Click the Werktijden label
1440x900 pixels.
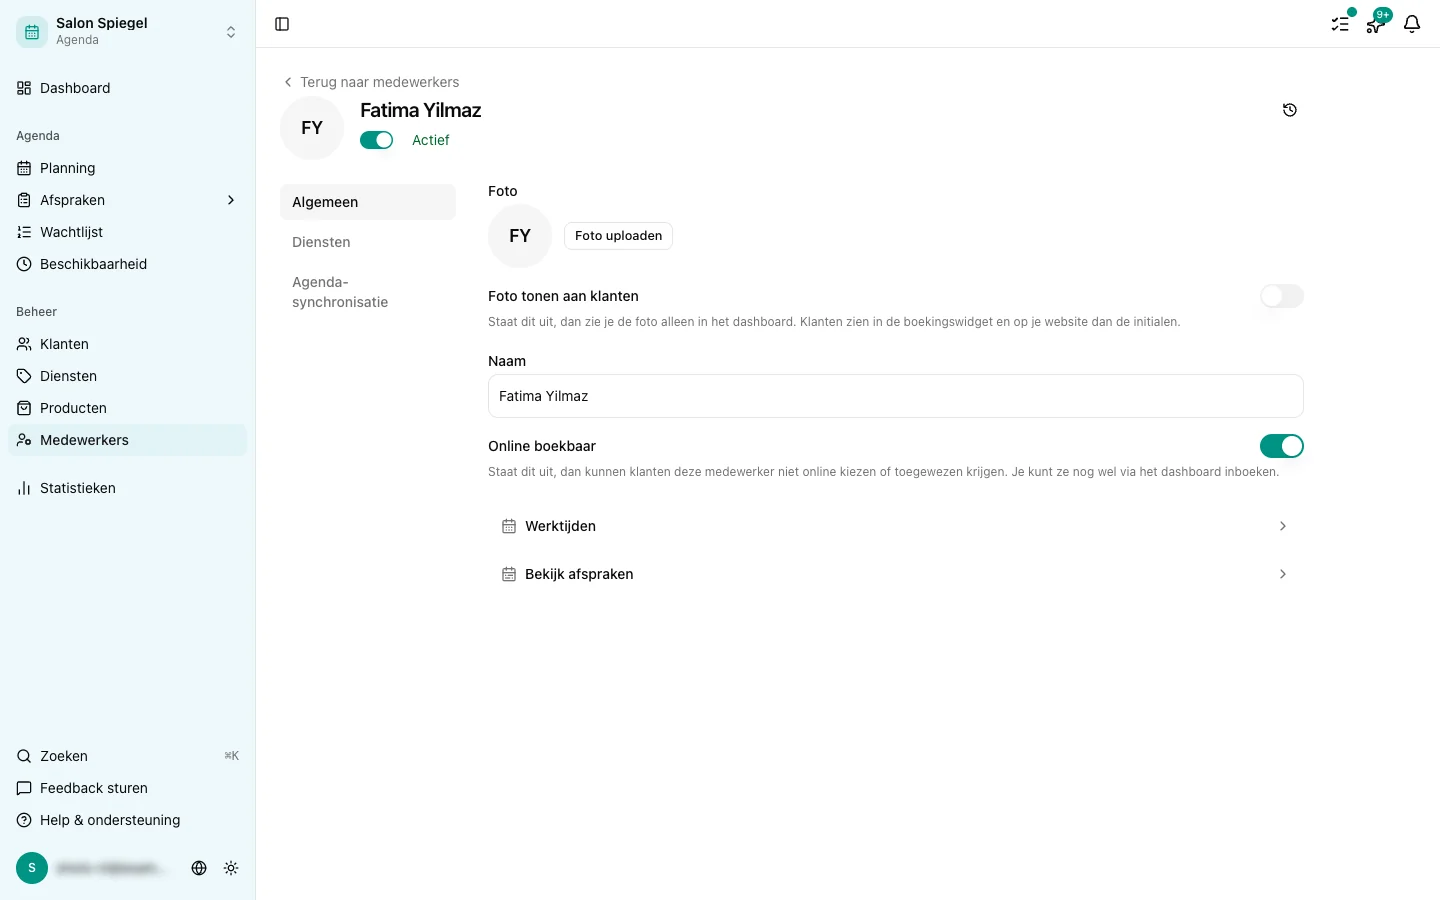coord(560,526)
